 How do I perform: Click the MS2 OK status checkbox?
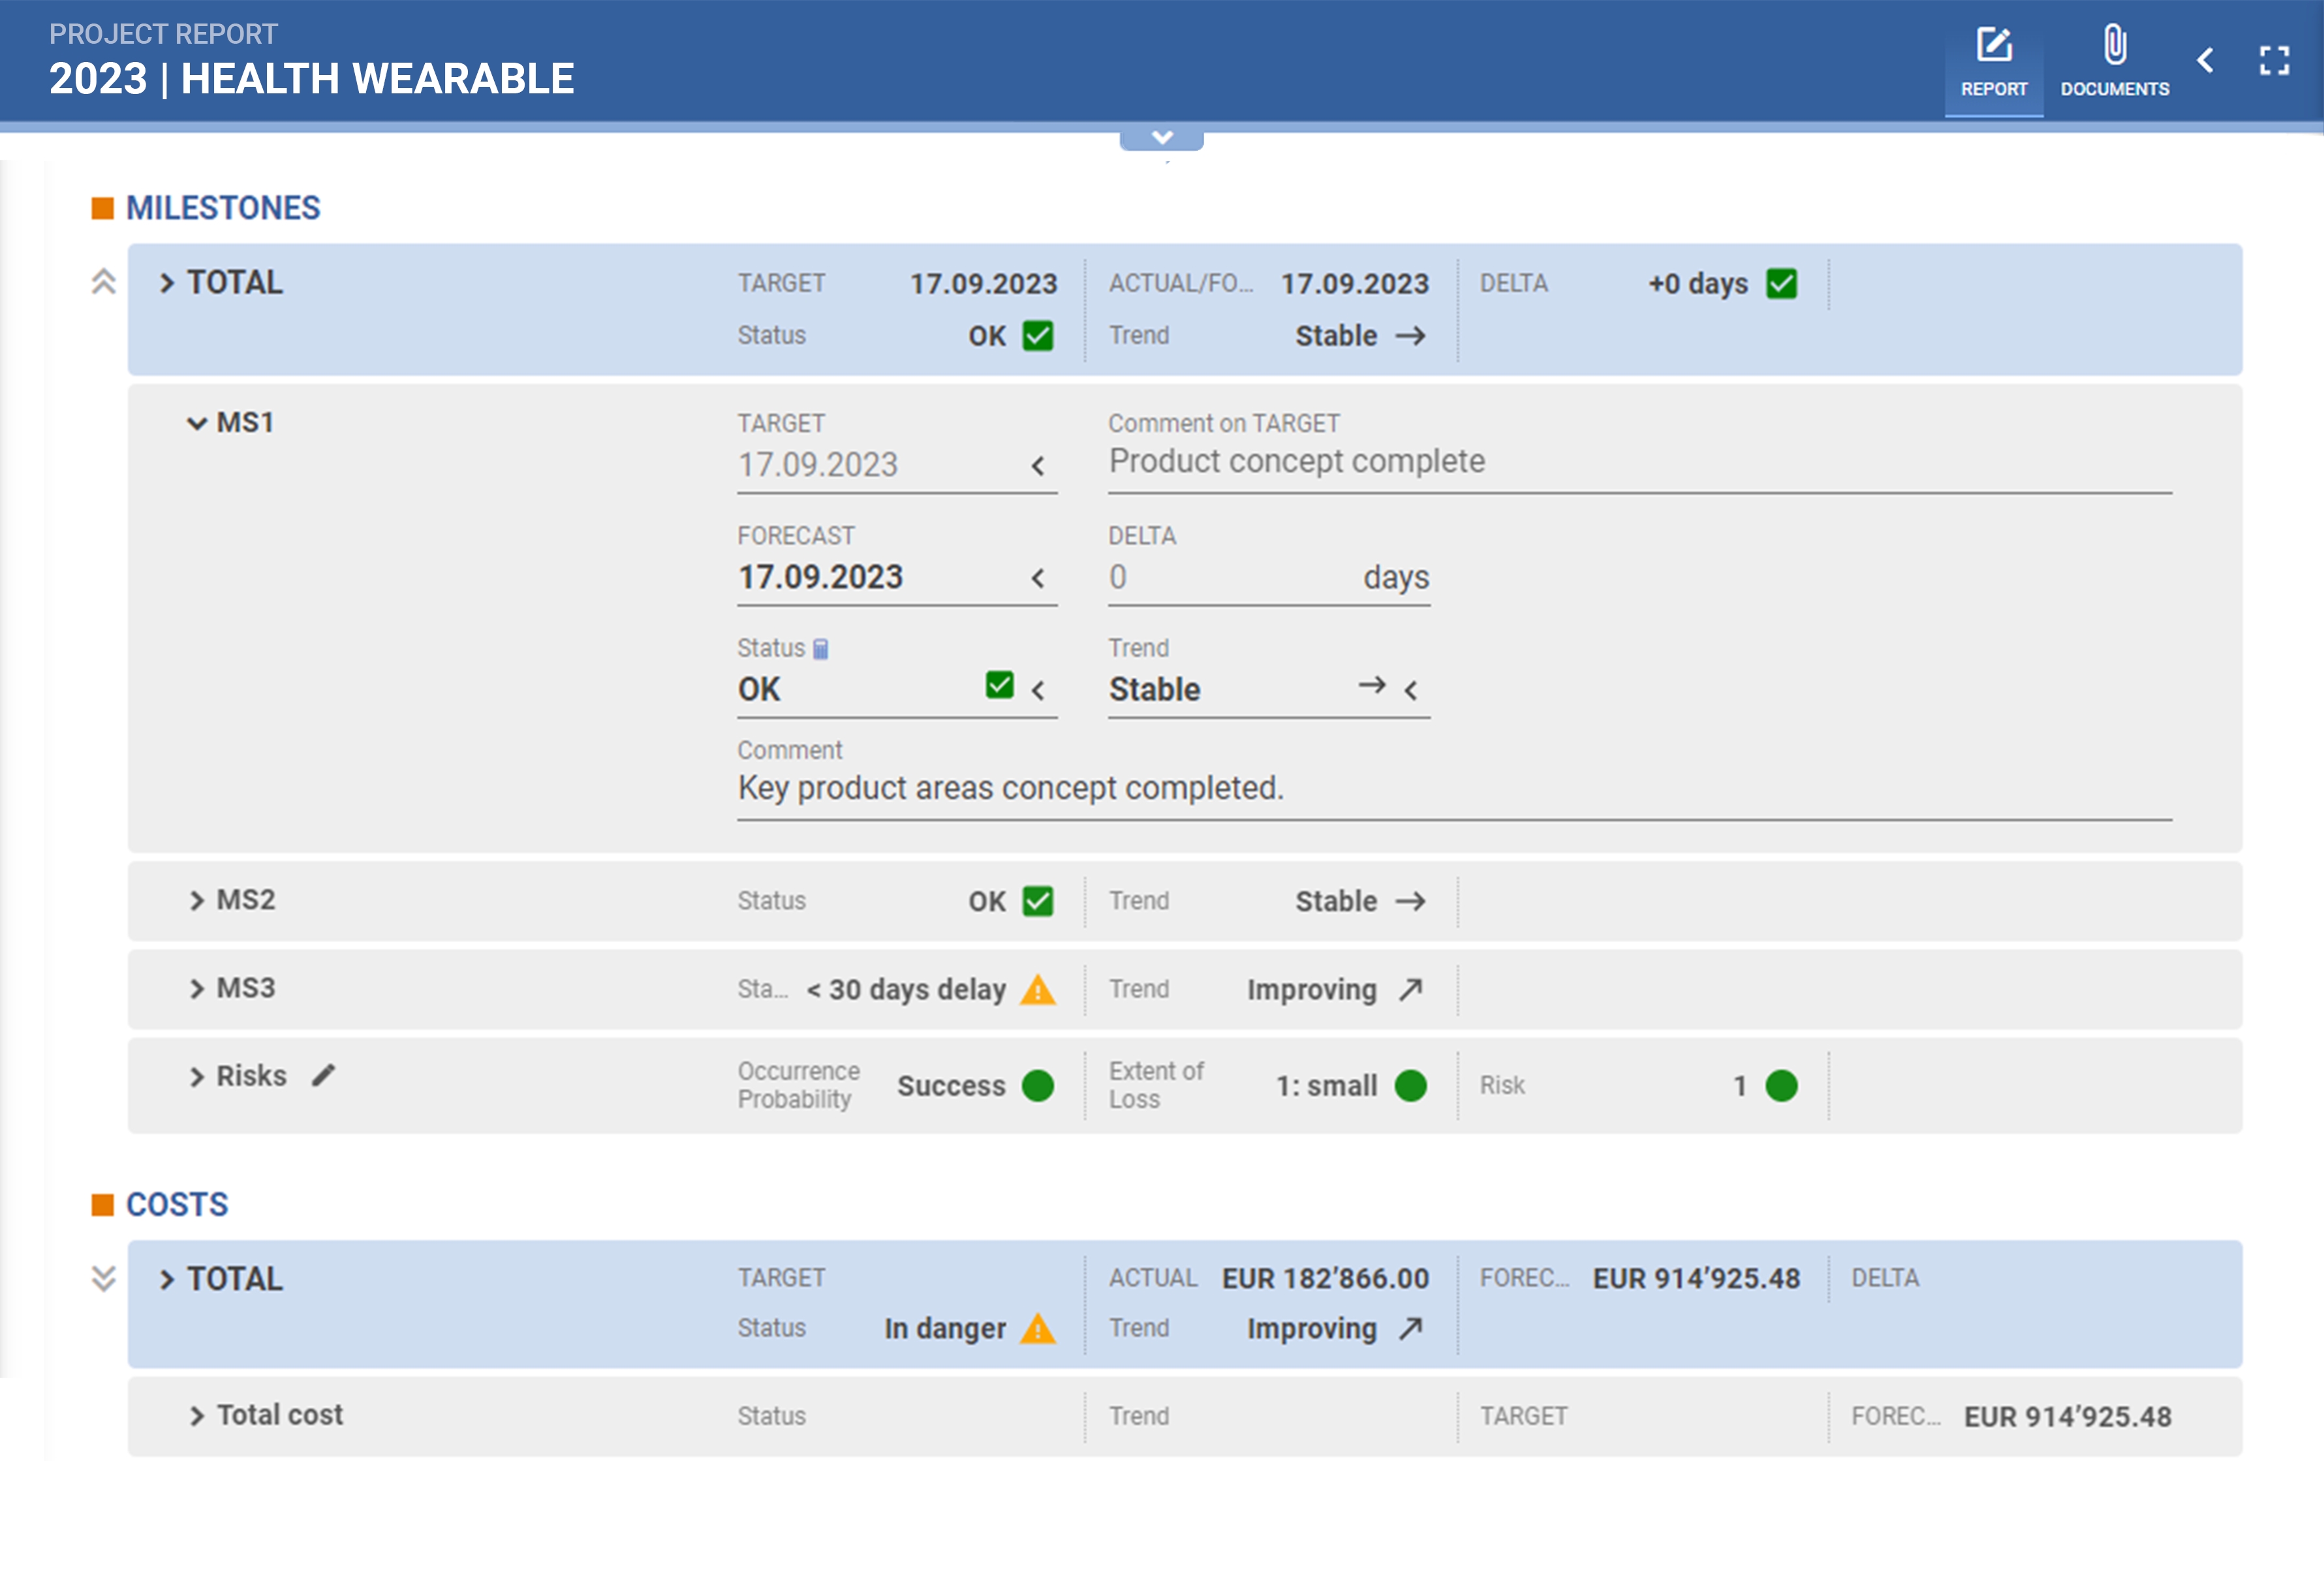click(1038, 901)
